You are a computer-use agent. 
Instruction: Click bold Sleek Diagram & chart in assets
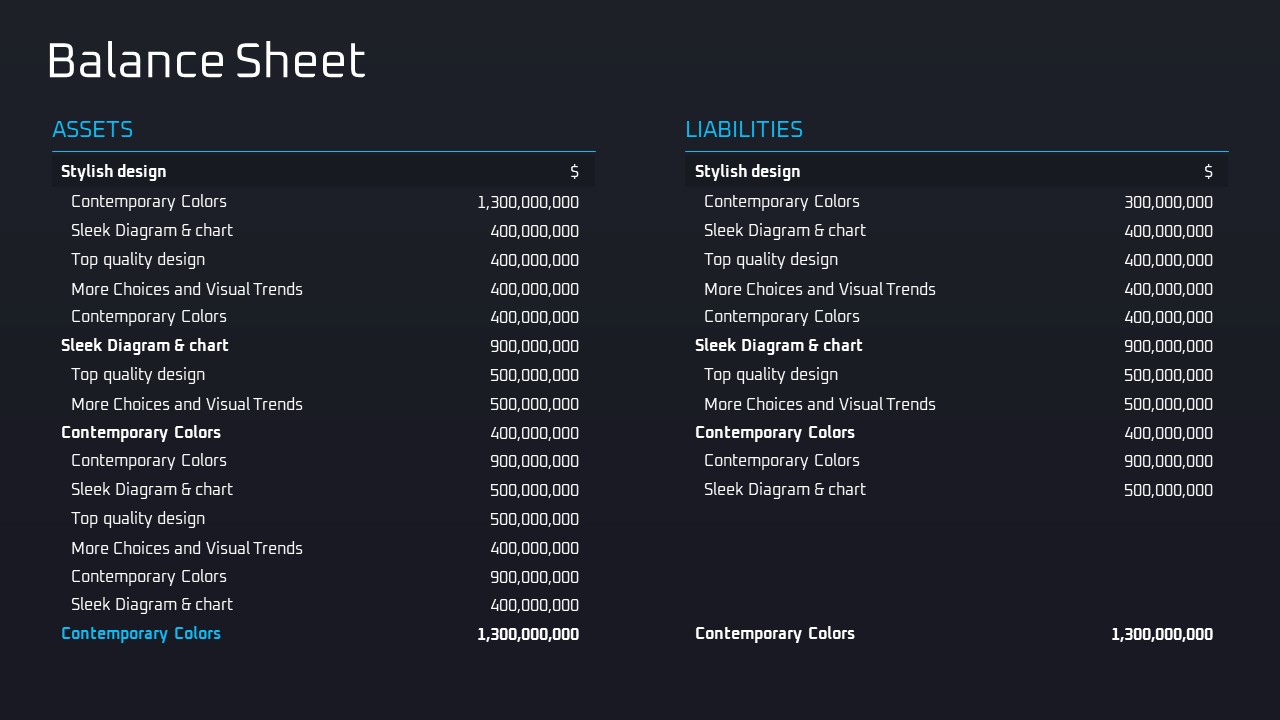coord(145,345)
